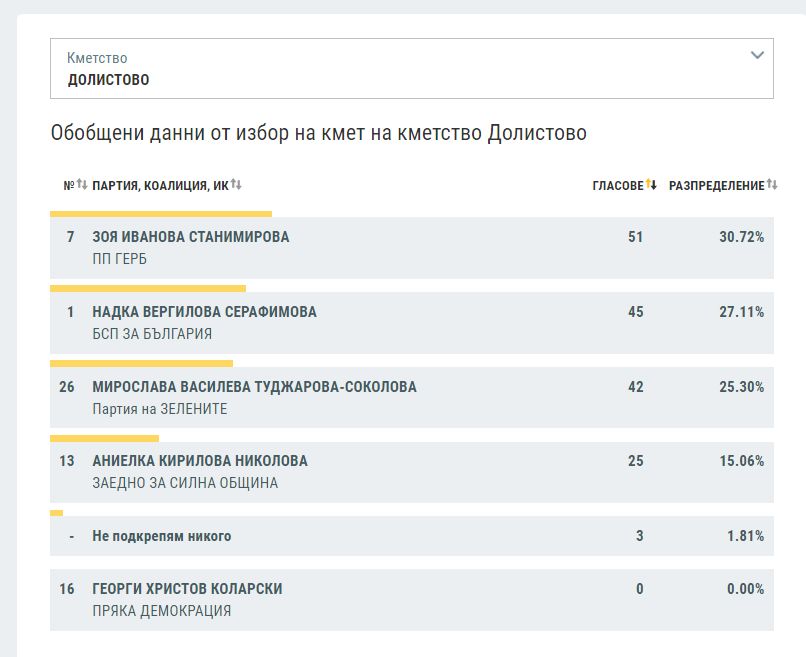Expand the Кметство dropdown chevron

(x=757, y=56)
